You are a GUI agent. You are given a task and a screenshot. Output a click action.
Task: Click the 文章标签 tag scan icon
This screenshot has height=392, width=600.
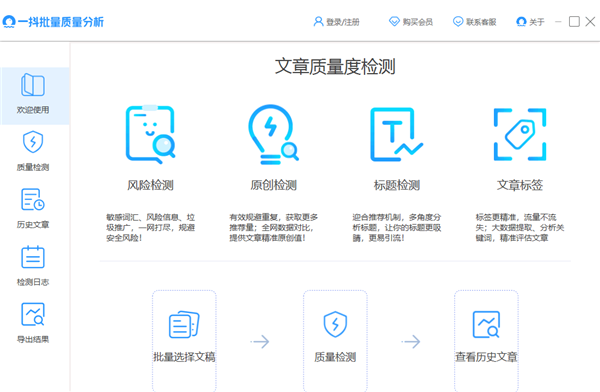(520, 134)
